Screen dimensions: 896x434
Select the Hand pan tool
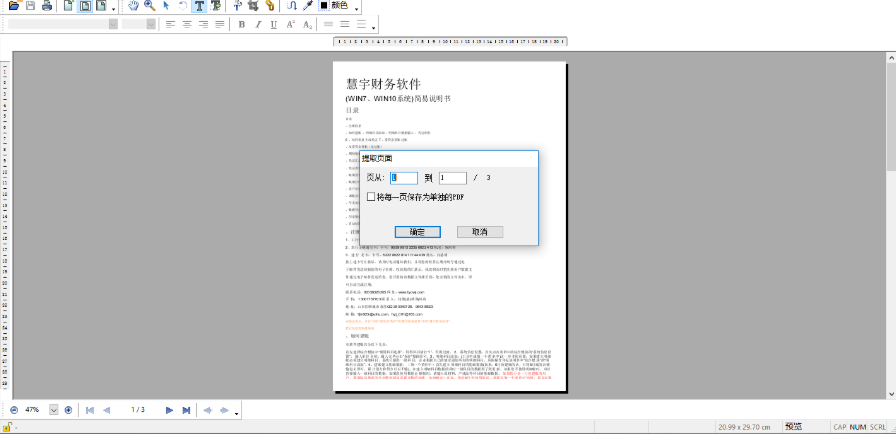coord(134,6)
